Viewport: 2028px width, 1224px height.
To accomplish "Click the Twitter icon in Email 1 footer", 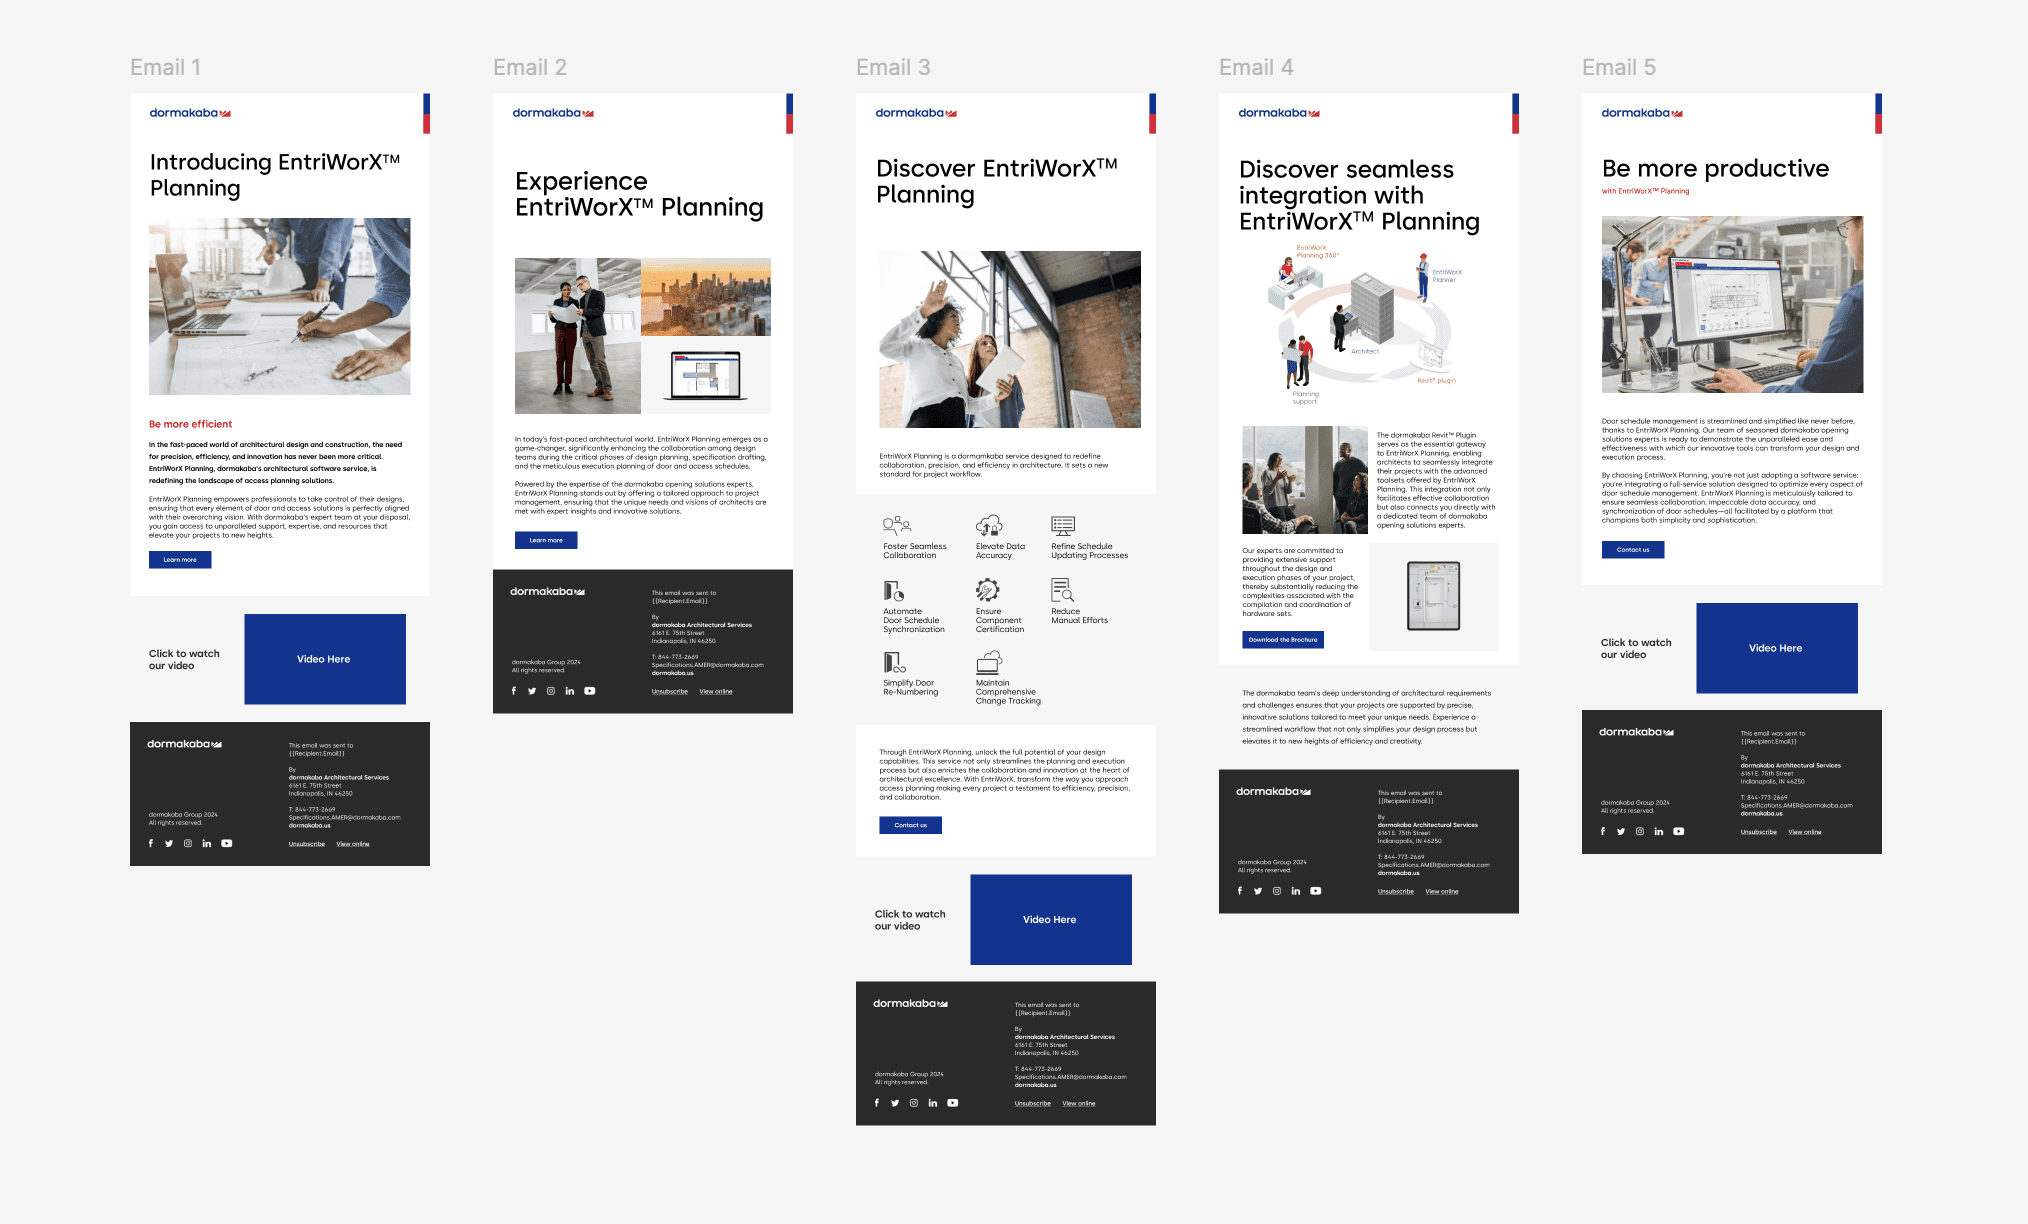I will point(169,843).
